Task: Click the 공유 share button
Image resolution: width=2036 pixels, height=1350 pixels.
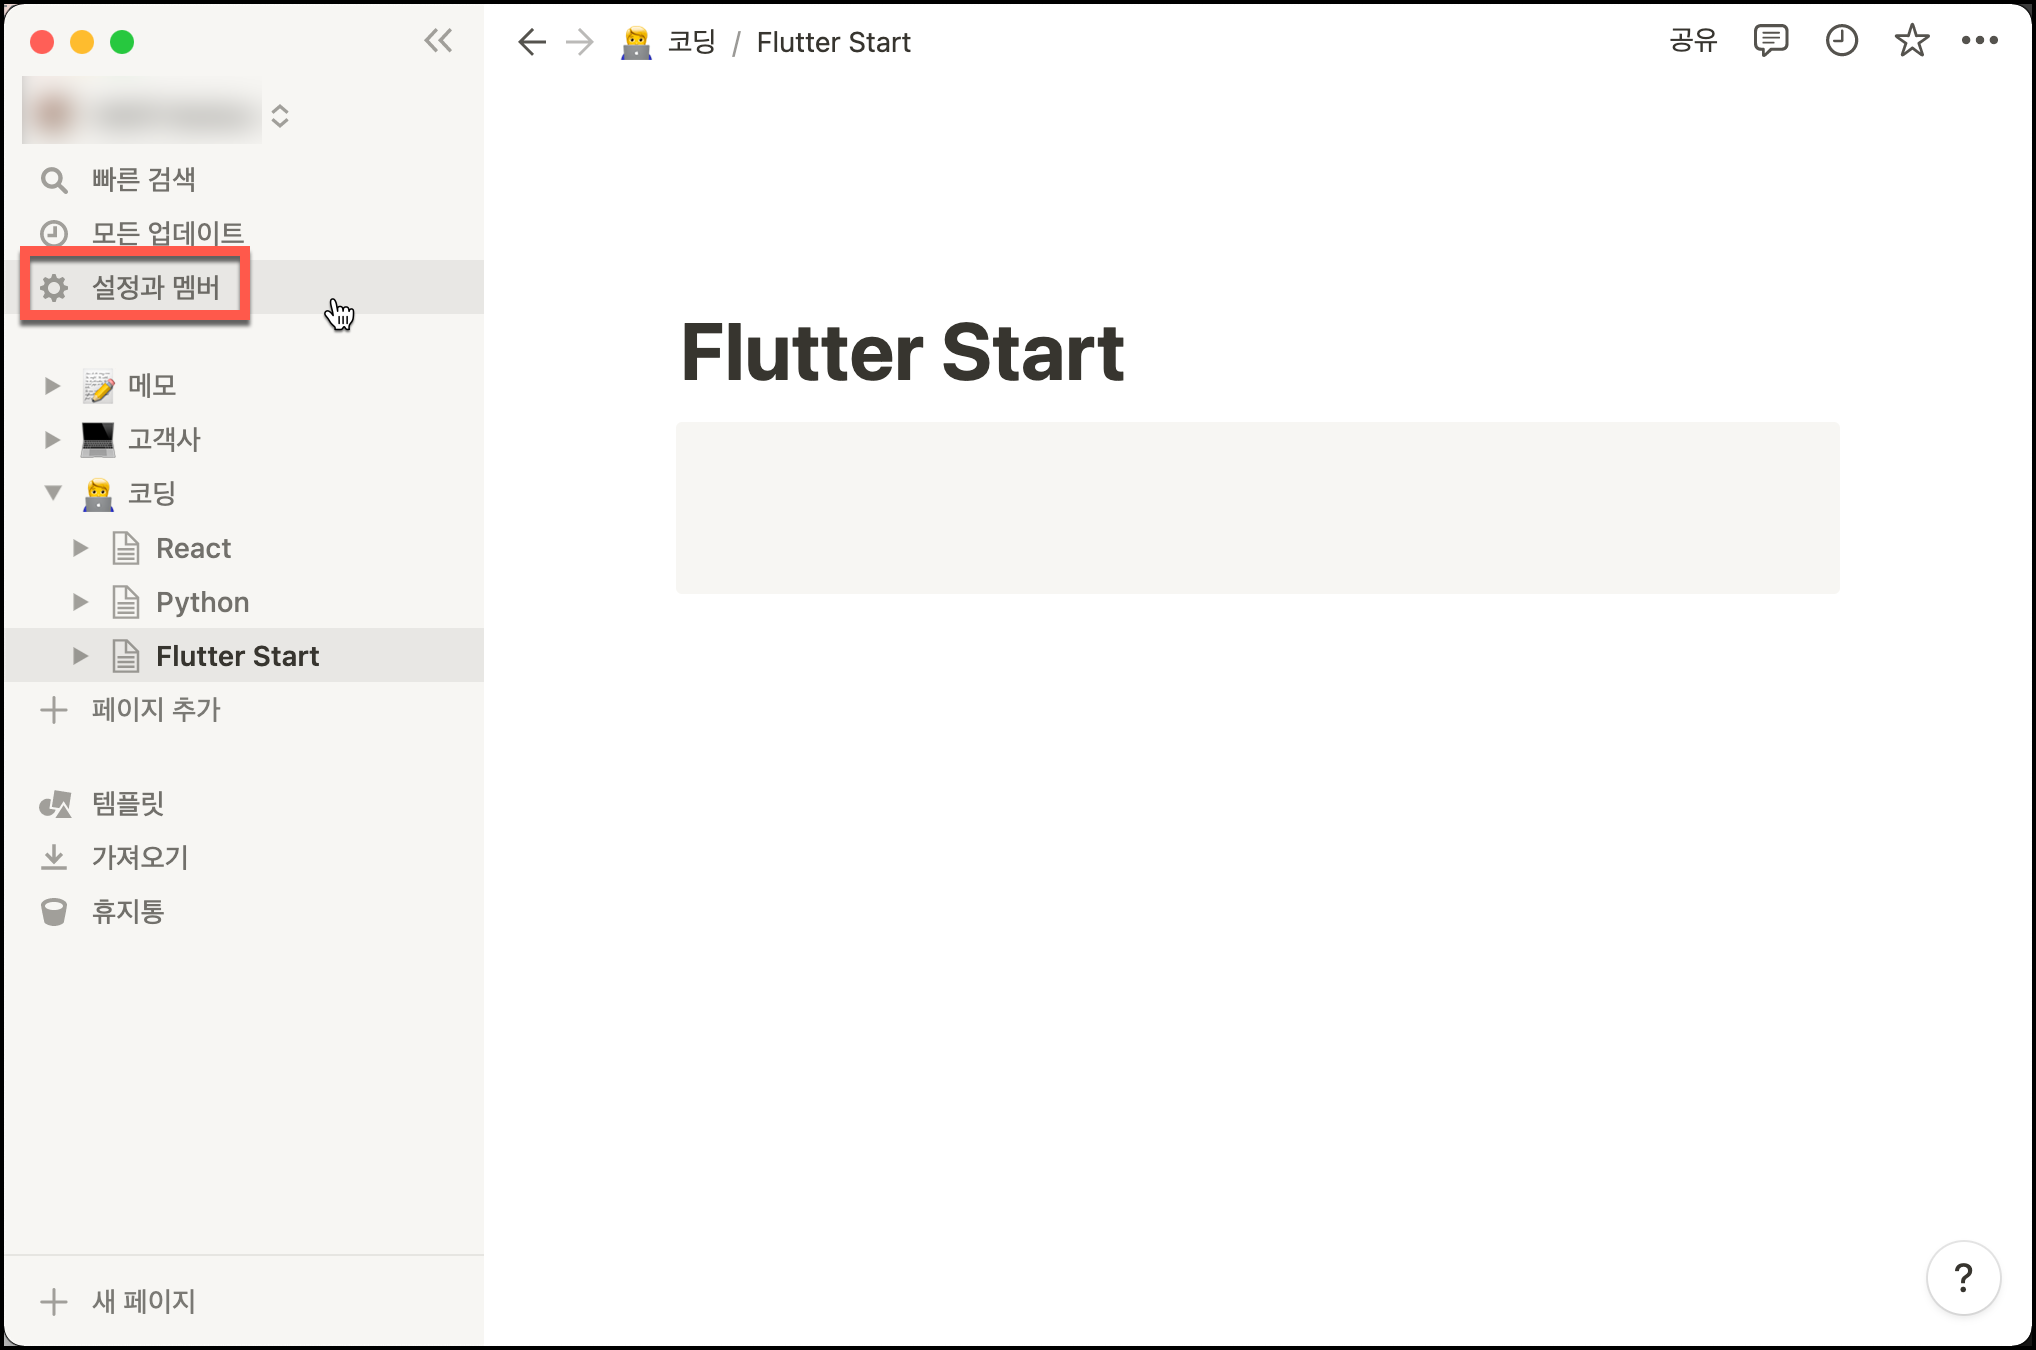Action: tap(1693, 41)
